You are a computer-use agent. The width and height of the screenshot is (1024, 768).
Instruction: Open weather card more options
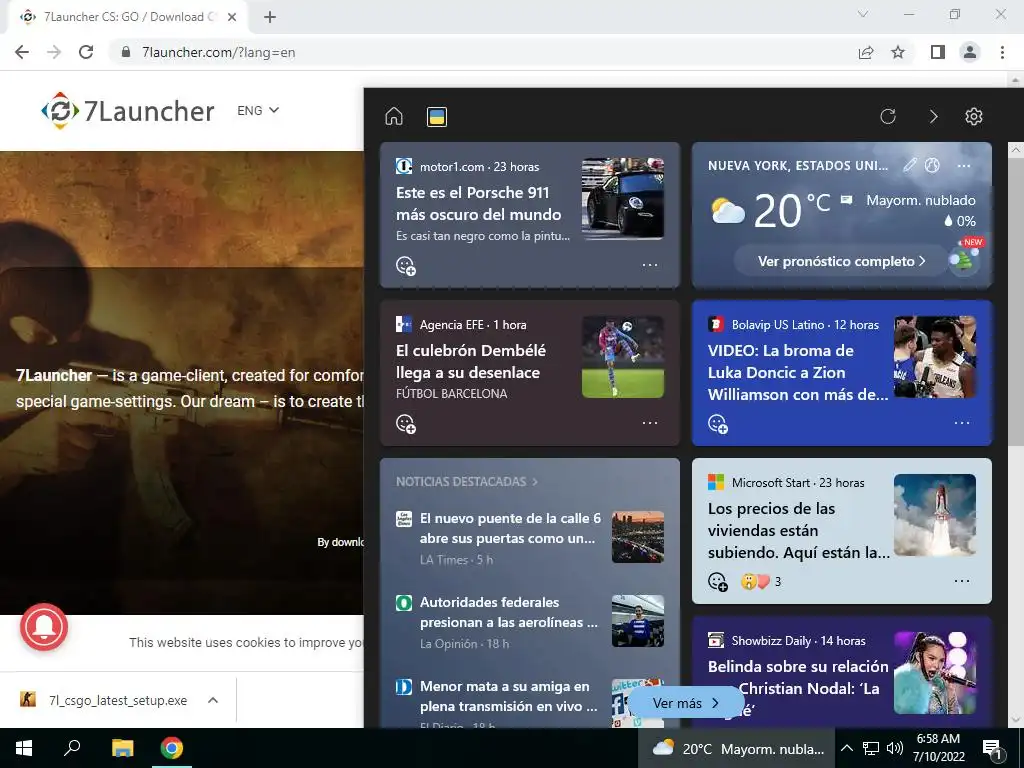[963, 166]
